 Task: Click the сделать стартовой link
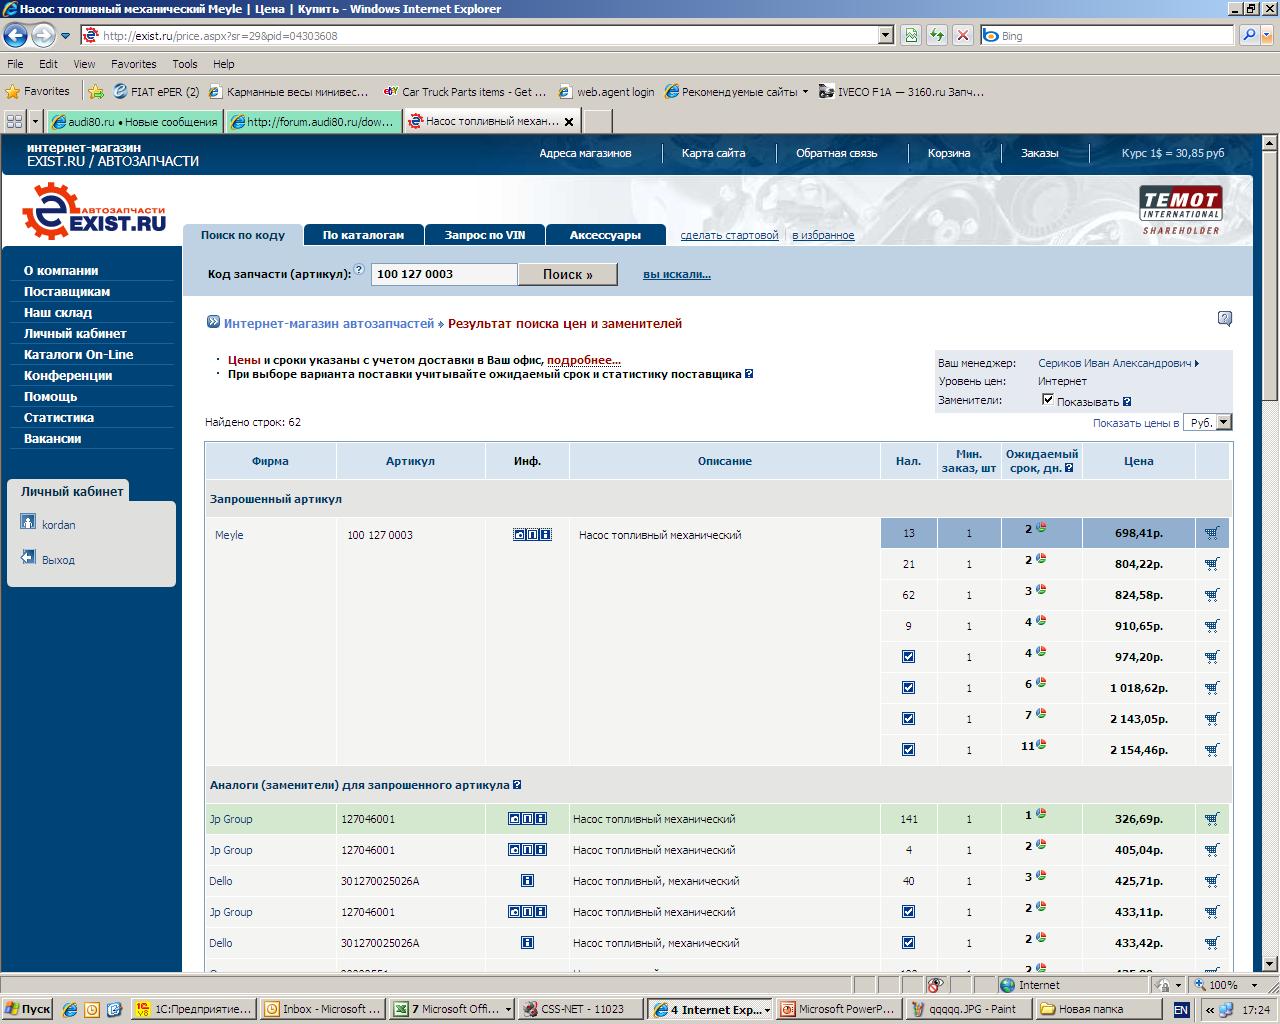(729, 235)
